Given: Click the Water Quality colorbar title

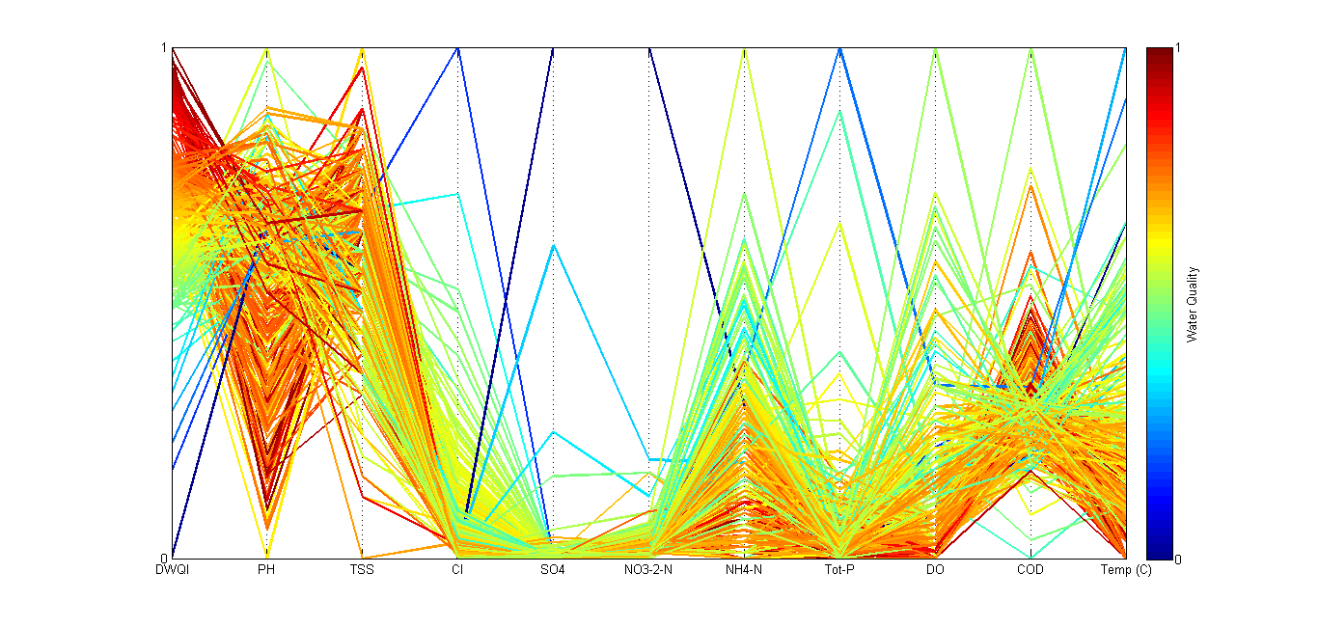Looking at the screenshot, I should [1192, 304].
